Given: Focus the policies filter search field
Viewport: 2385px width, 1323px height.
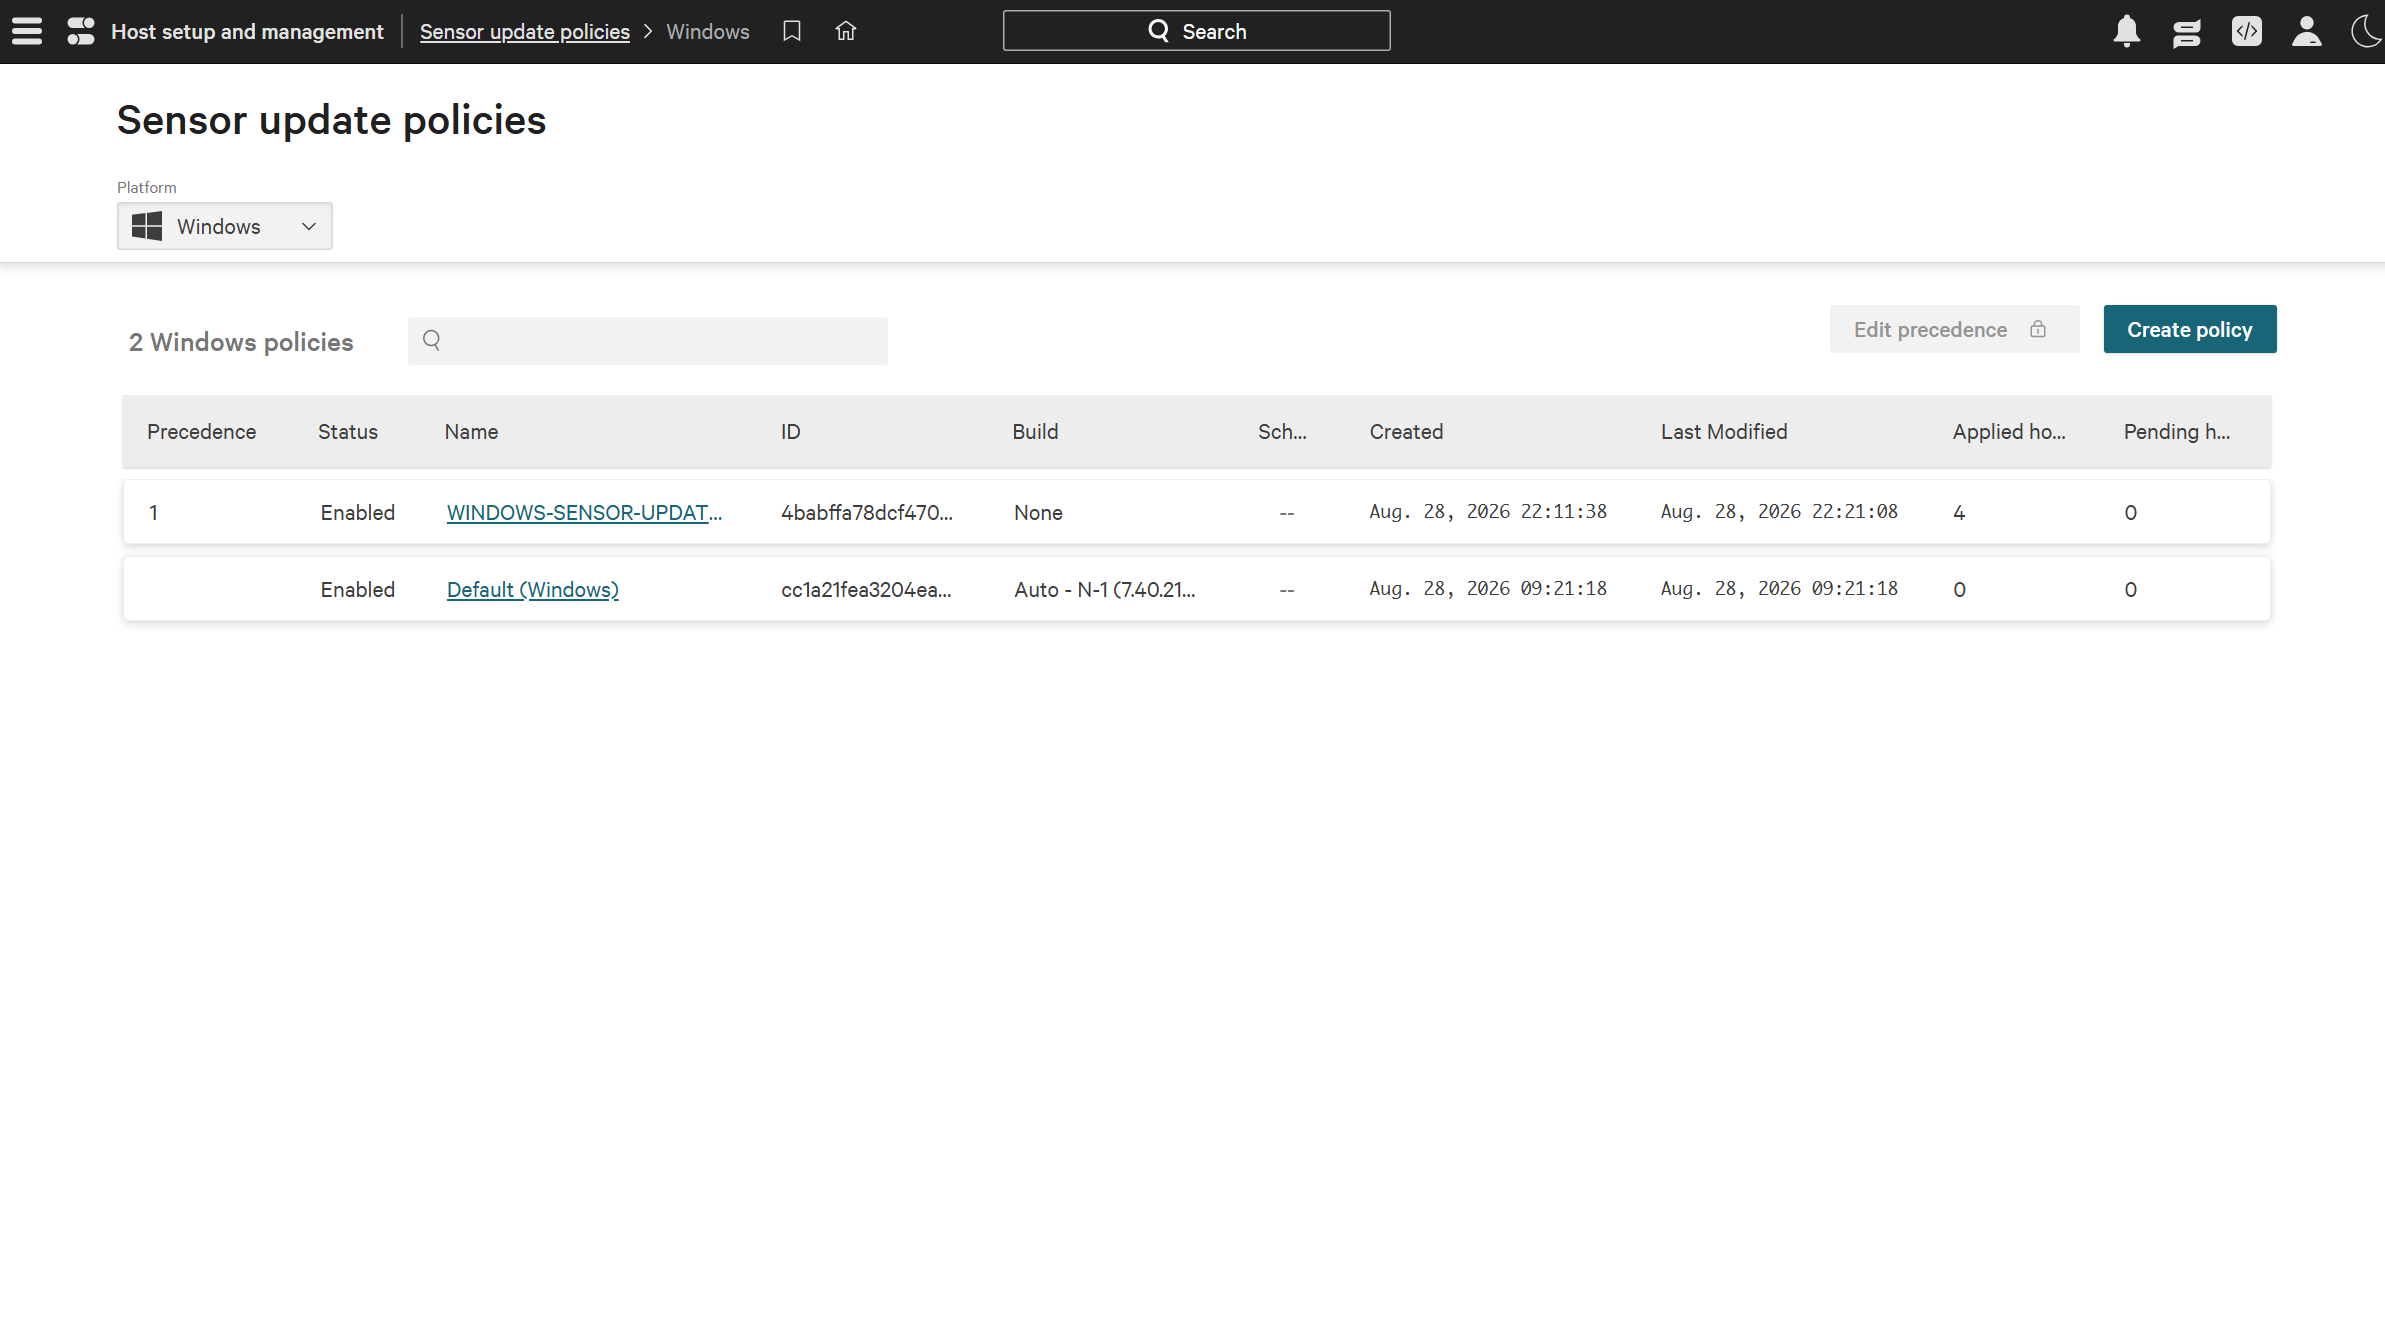Looking at the screenshot, I should (x=648, y=341).
